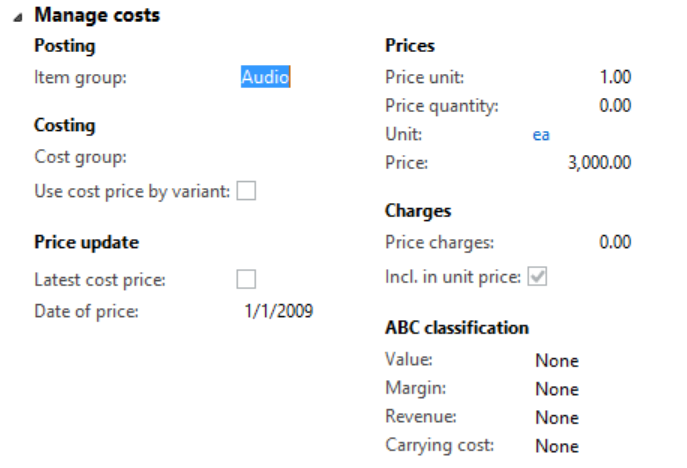Screen dimensions: 687x468
Task: Click the Prices group heading
Action: tap(410, 46)
